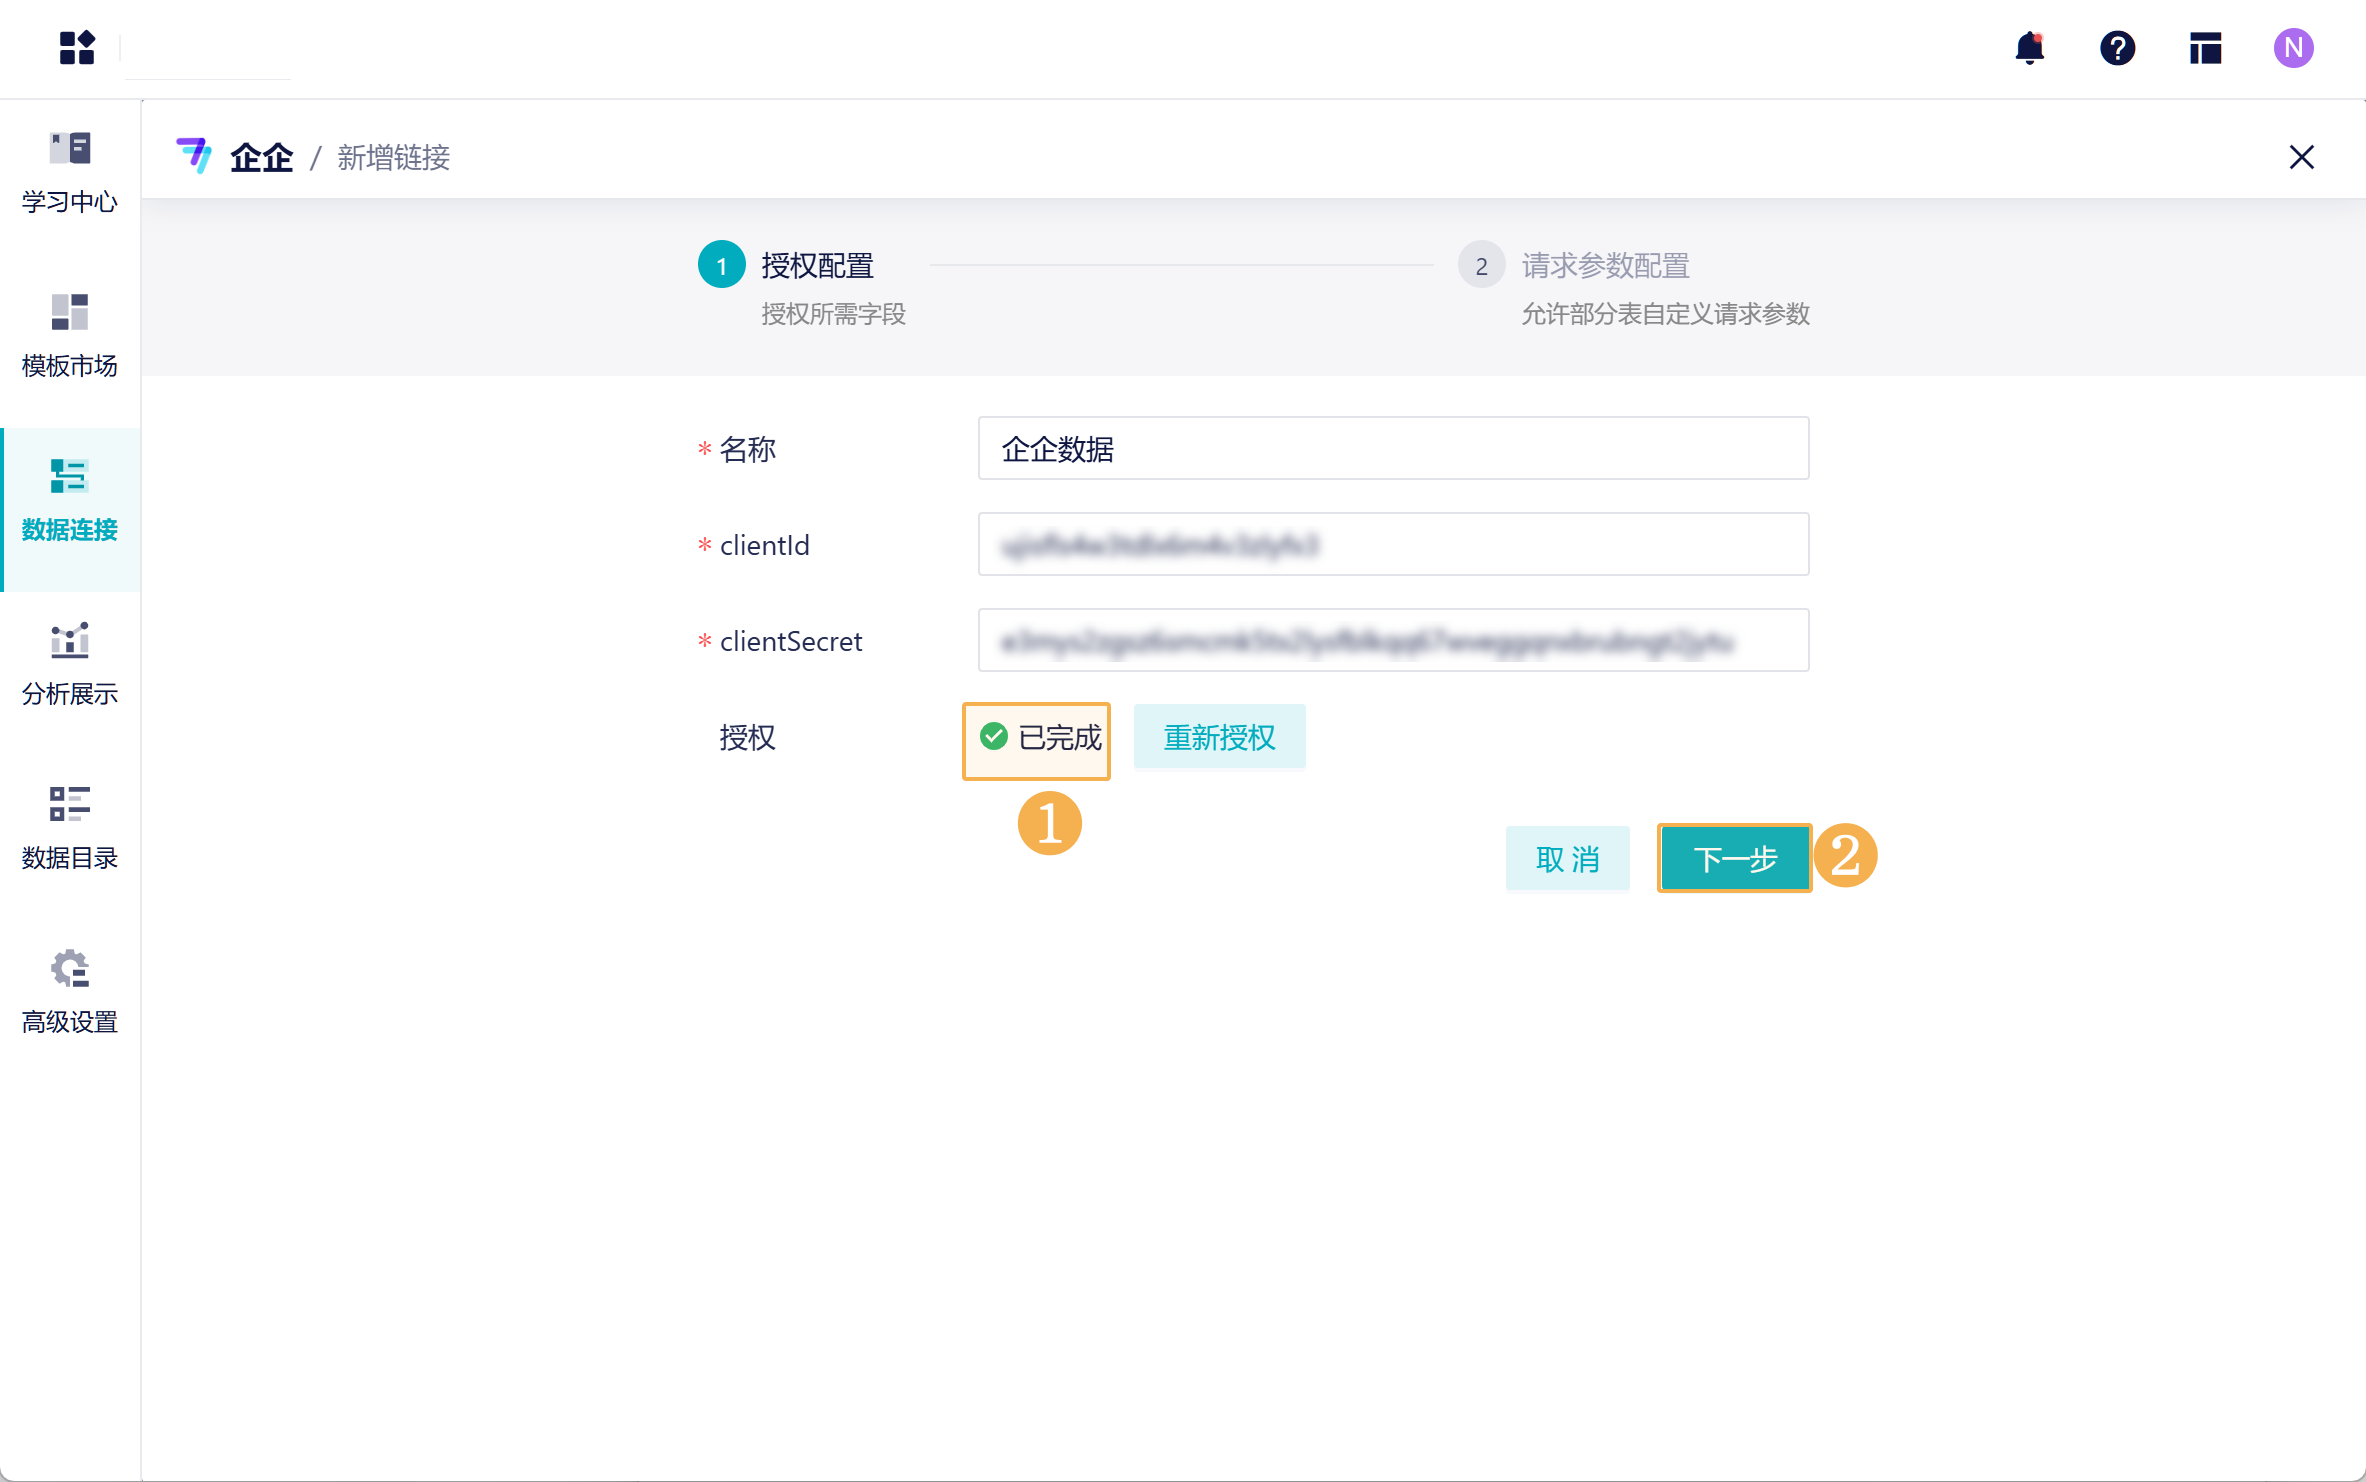2366x1482 pixels.
Task: Open the layout panel icon in header
Action: (2205, 47)
